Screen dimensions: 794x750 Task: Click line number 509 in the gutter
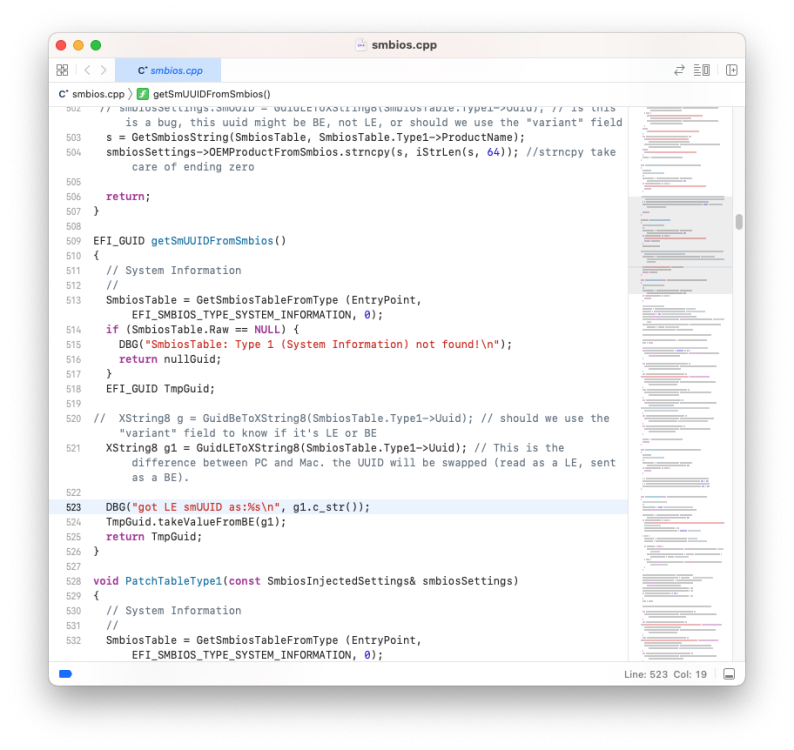[73, 241]
